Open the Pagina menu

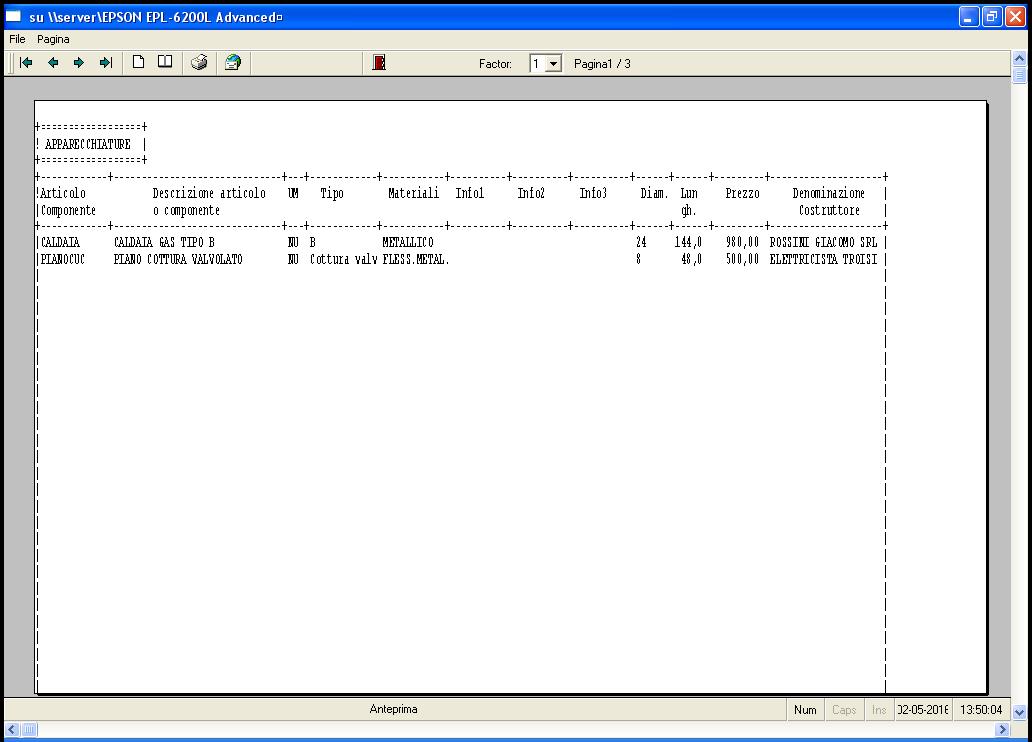tap(53, 39)
